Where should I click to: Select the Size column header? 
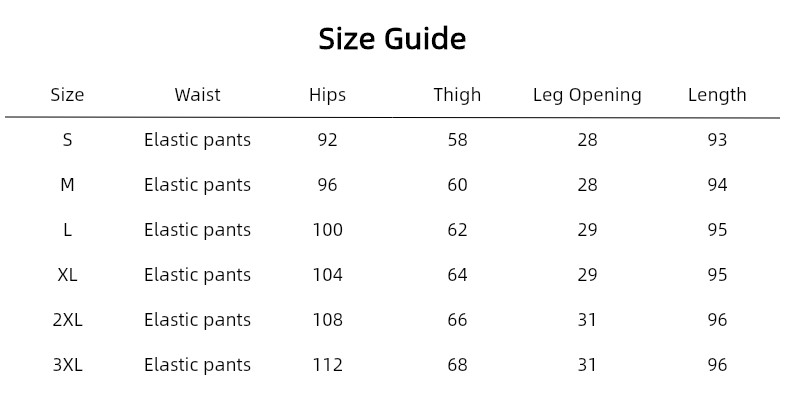click(67, 95)
